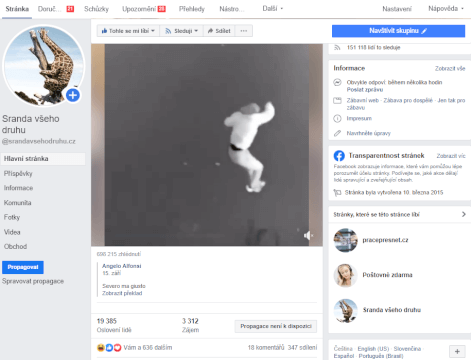The width and height of the screenshot is (471, 360).
Task: Open Angelo Alfonsi profile link
Action: click(x=122, y=266)
